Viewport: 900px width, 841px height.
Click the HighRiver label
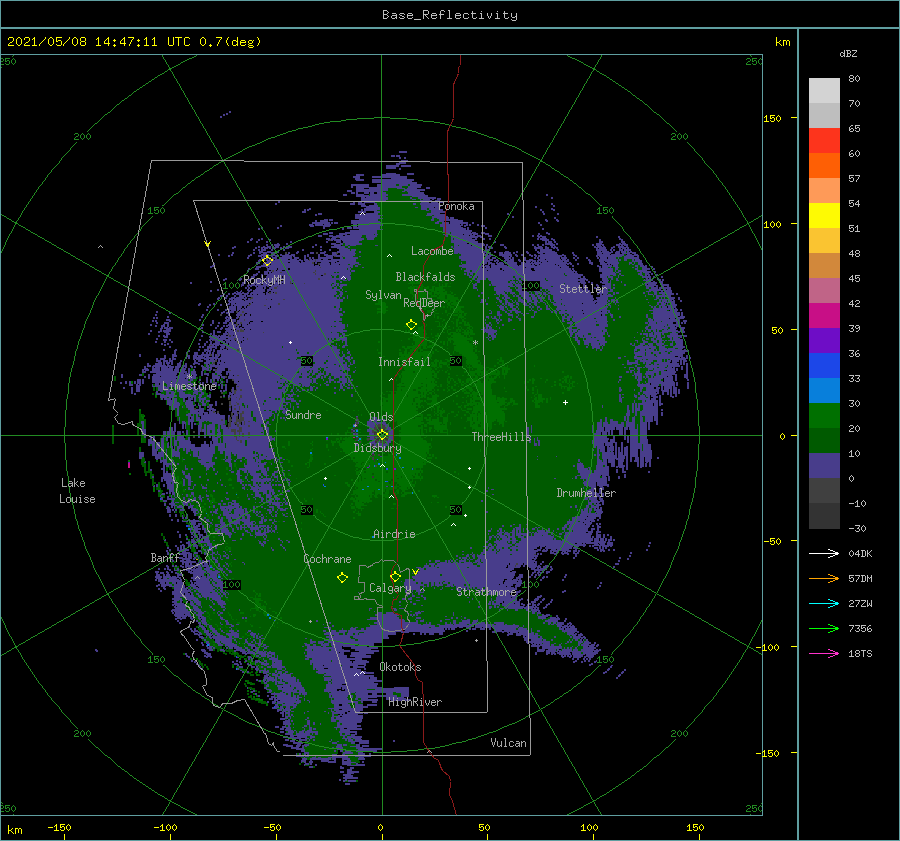point(415,702)
